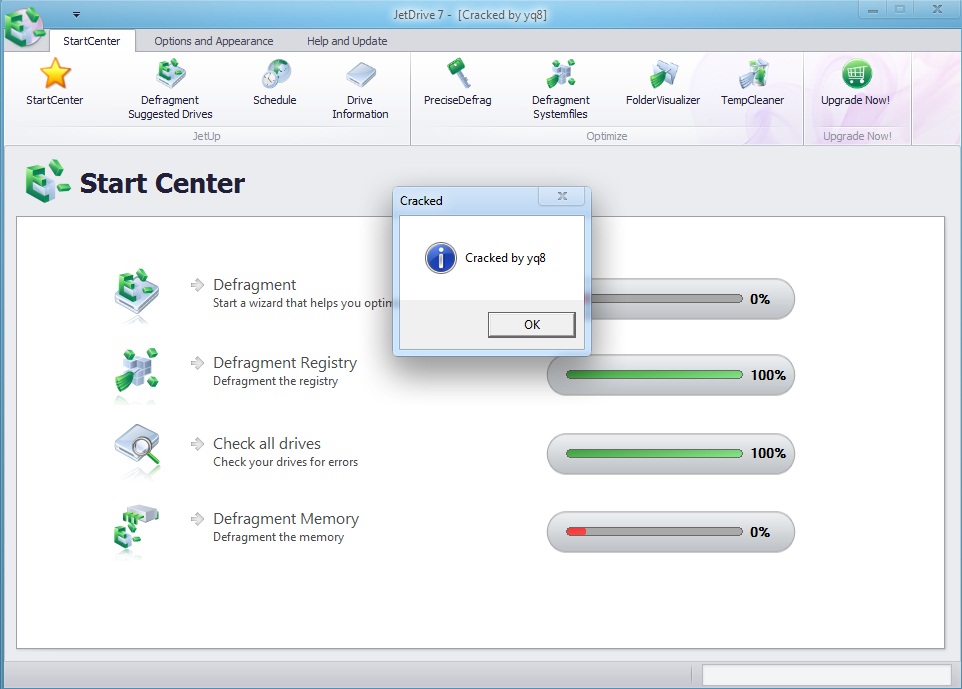The width and height of the screenshot is (962, 689).
Task: Select the Defragment Memory link
Action: pyautogui.click(x=286, y=519)
